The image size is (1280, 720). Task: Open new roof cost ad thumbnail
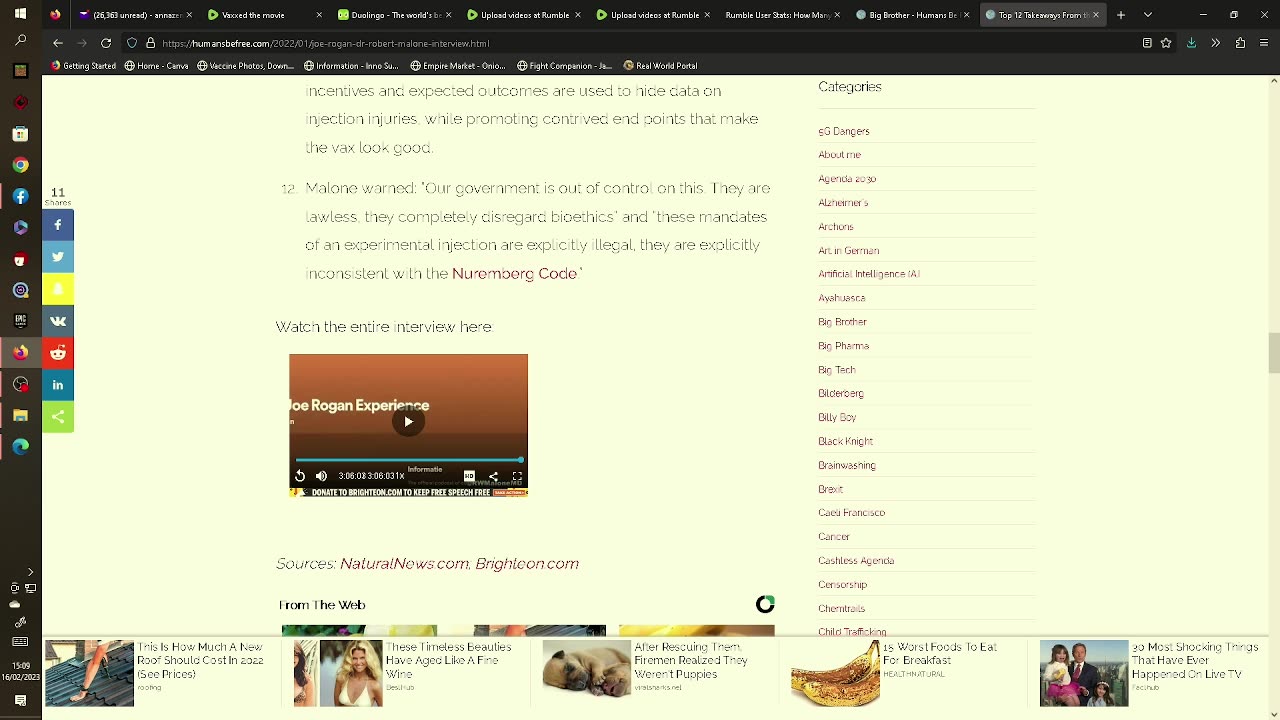pyautogui.click(x=90, y=673)
